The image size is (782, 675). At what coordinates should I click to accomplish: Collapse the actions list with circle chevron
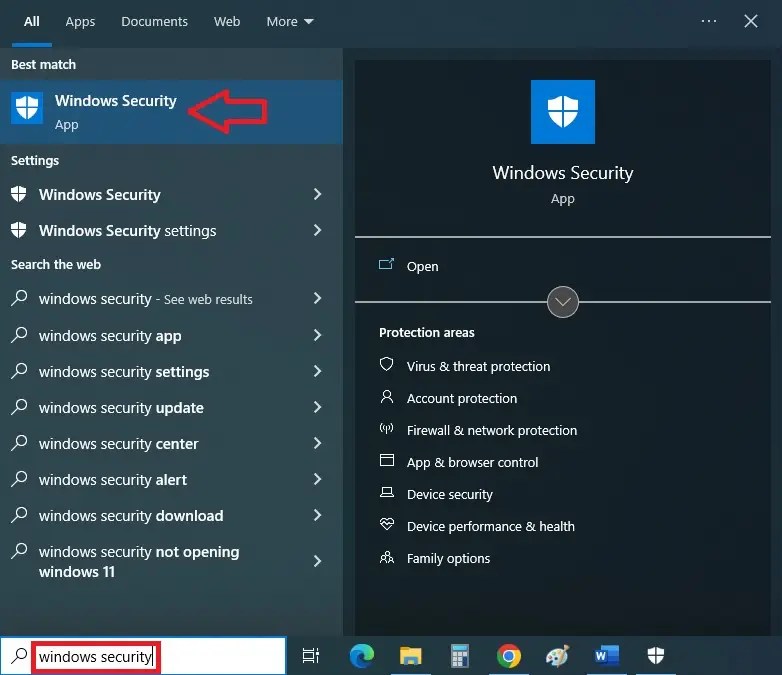pyautogui.click(x=563, y=302)
